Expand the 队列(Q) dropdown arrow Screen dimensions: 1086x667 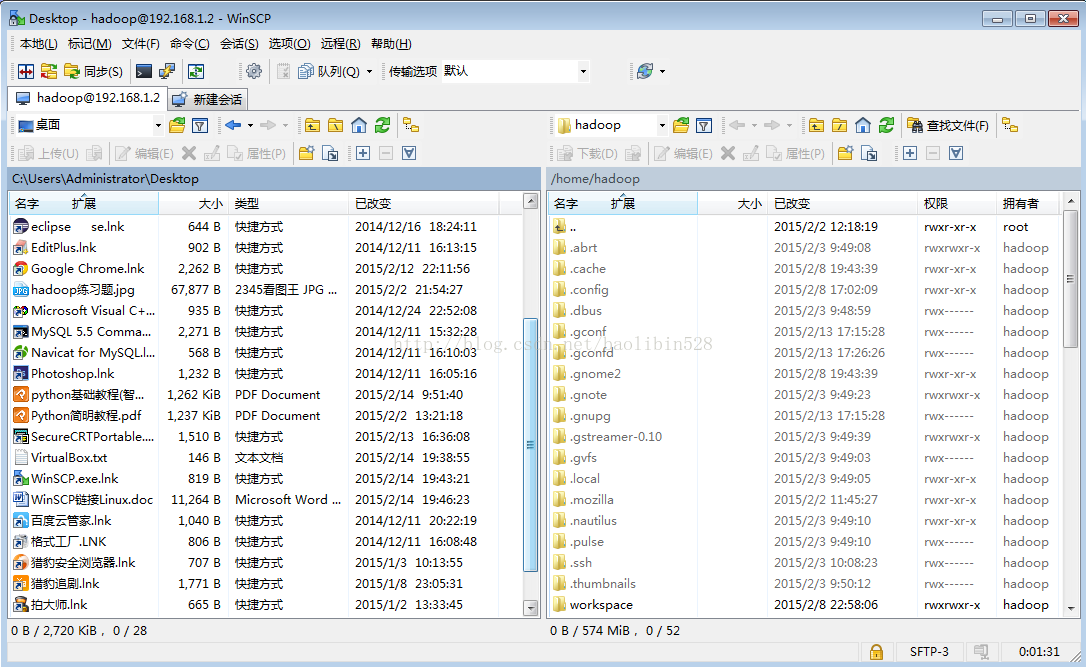(369, 71)
